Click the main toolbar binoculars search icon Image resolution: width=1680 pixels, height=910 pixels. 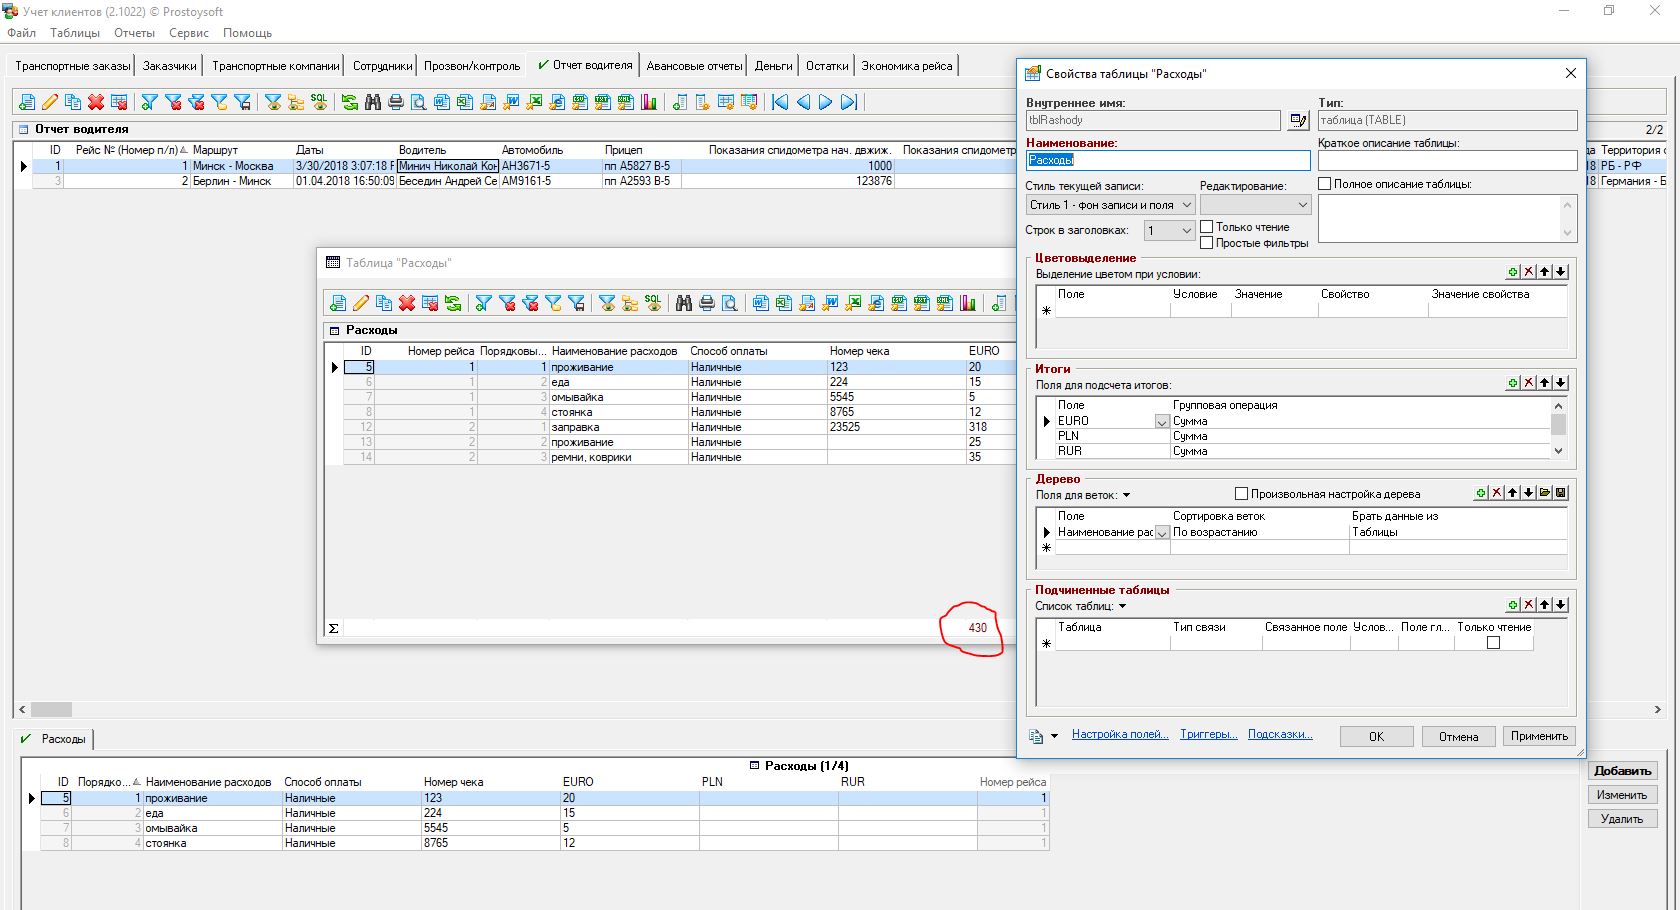pyautogui.click(x=373, y=102)
